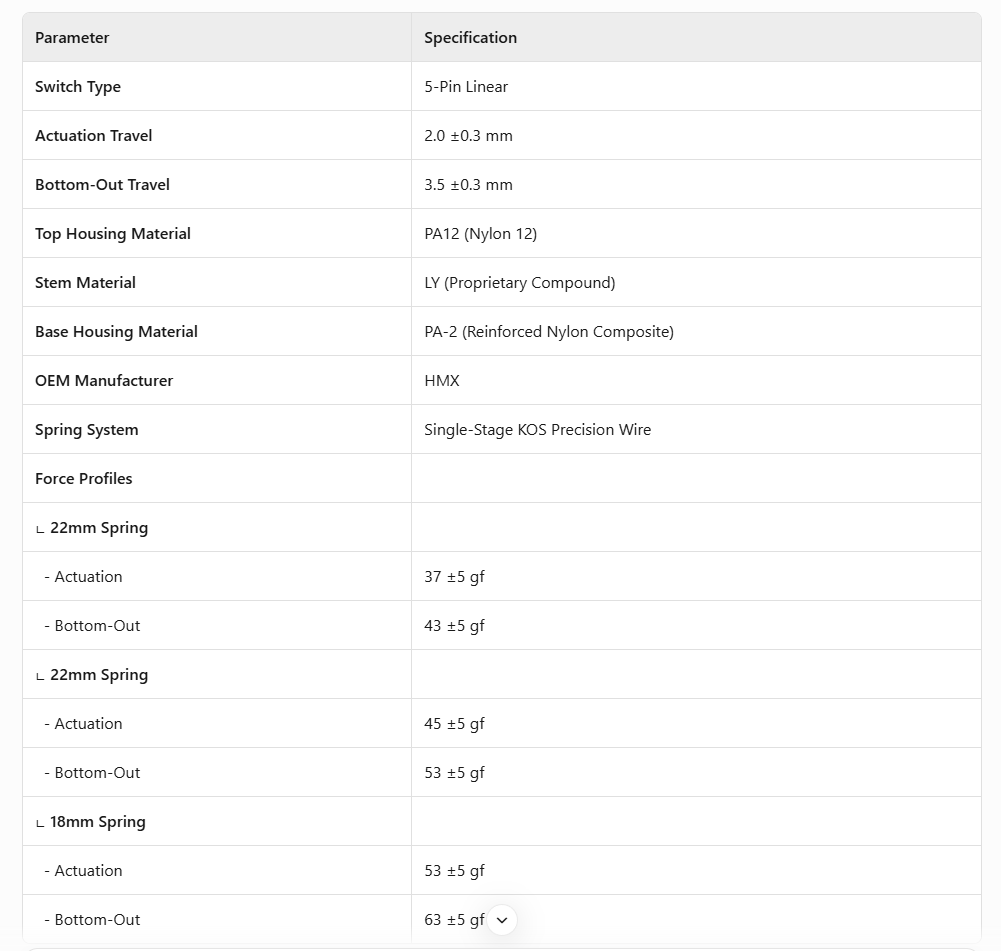Select the Top Housing Material label
This screenshot has height=951, width=1001.
tap(113, 234)
